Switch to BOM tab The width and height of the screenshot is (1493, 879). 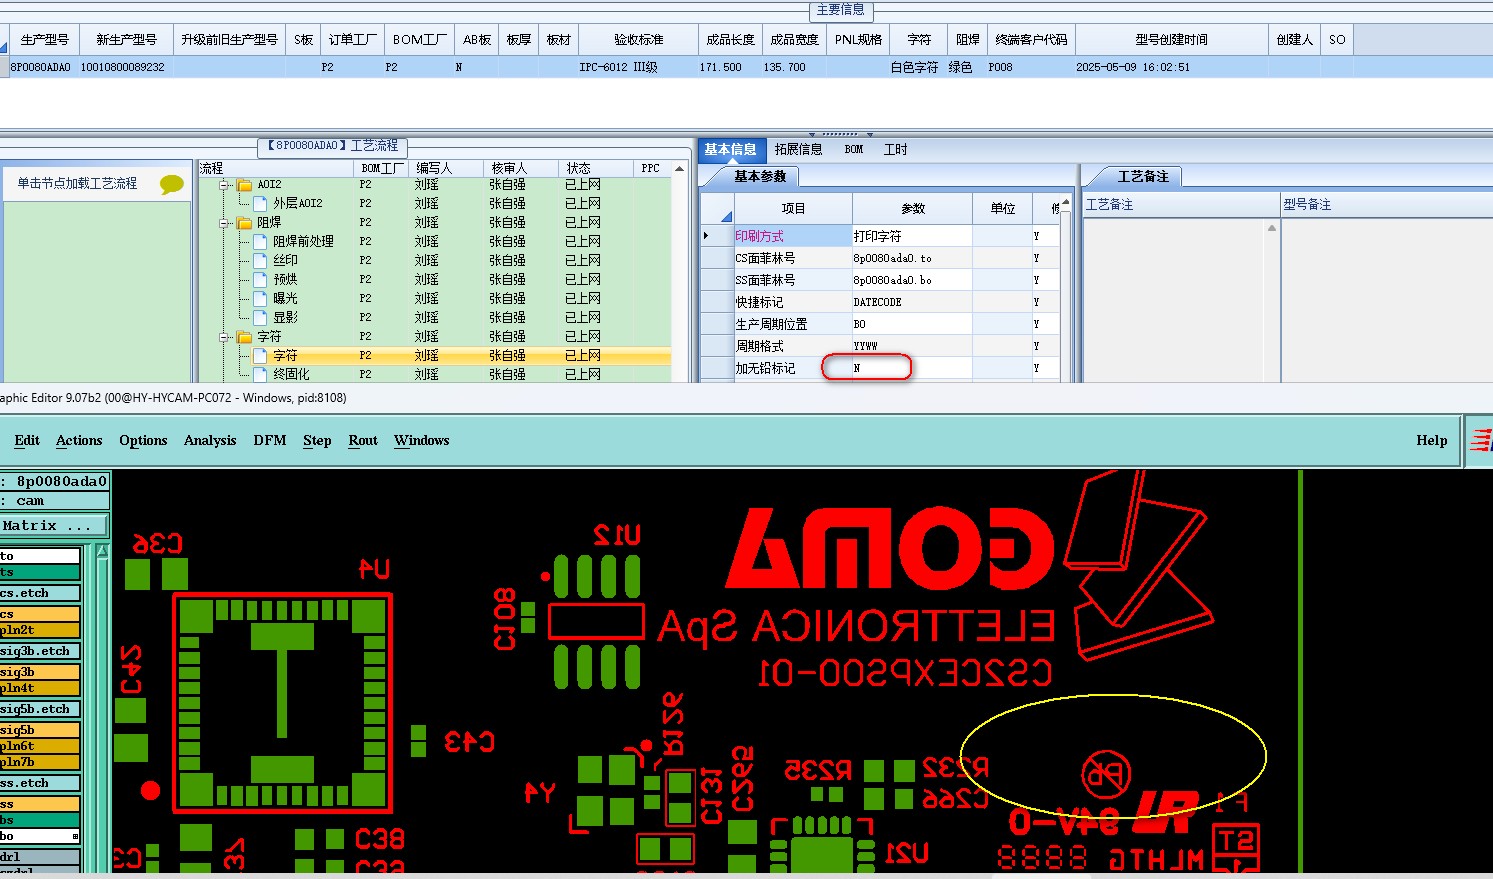[x=854, y=150]
